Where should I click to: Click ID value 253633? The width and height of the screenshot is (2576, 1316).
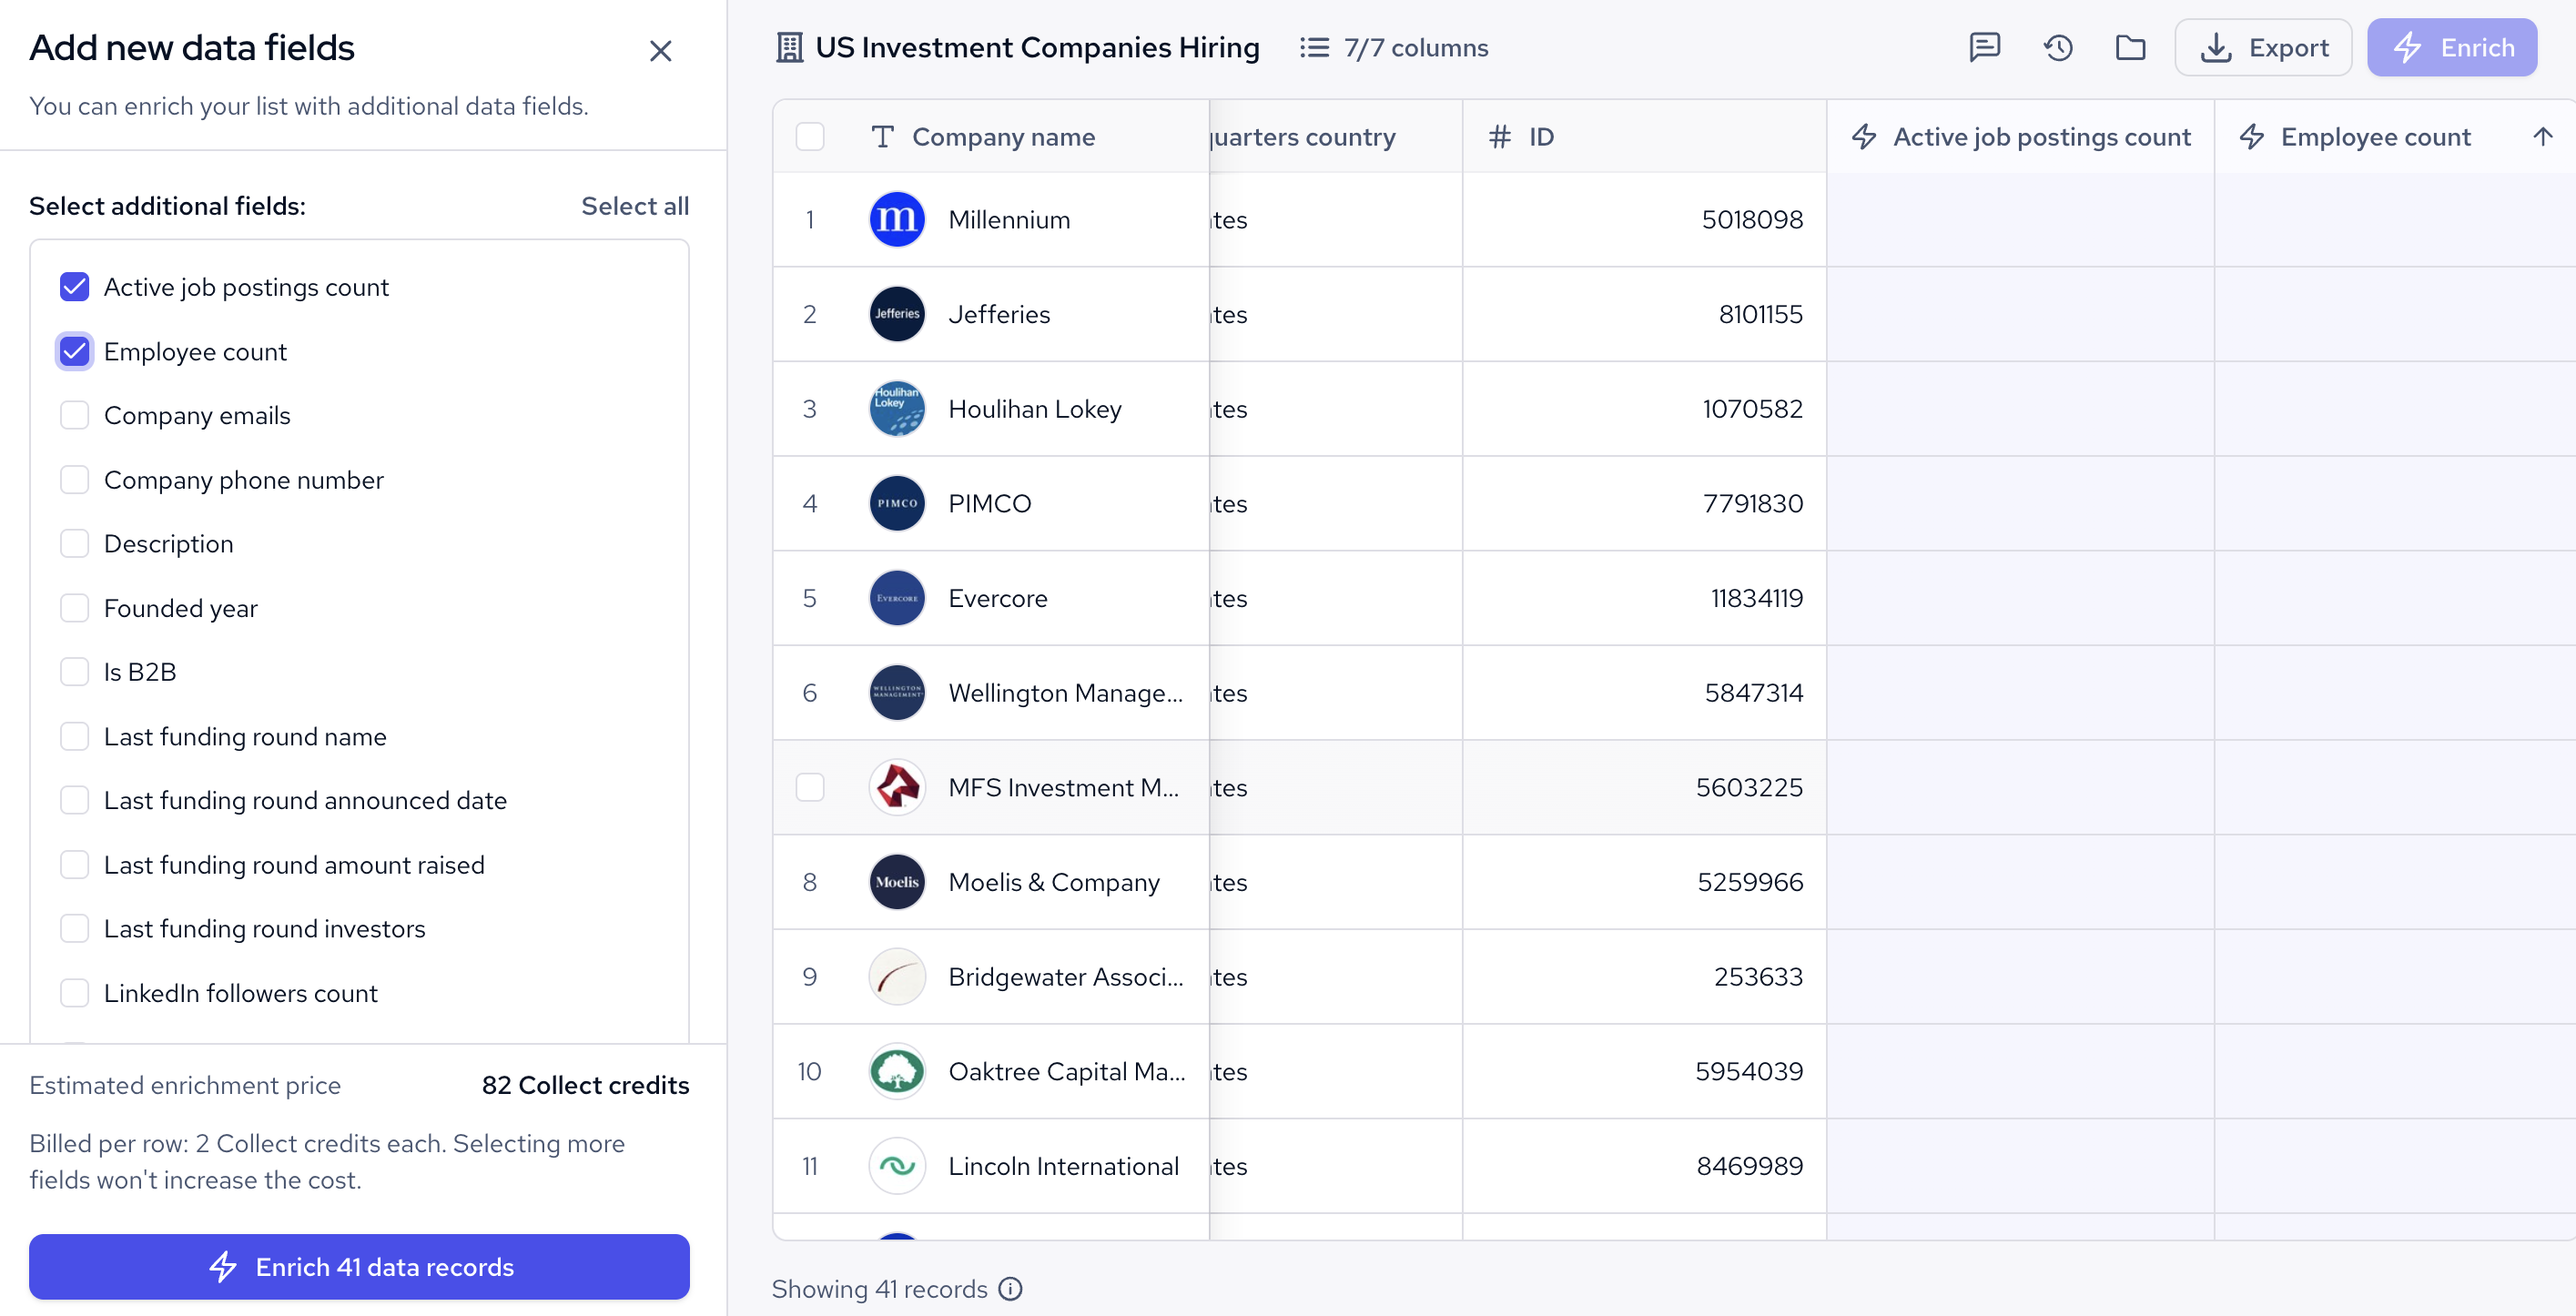click(1758, 976)
